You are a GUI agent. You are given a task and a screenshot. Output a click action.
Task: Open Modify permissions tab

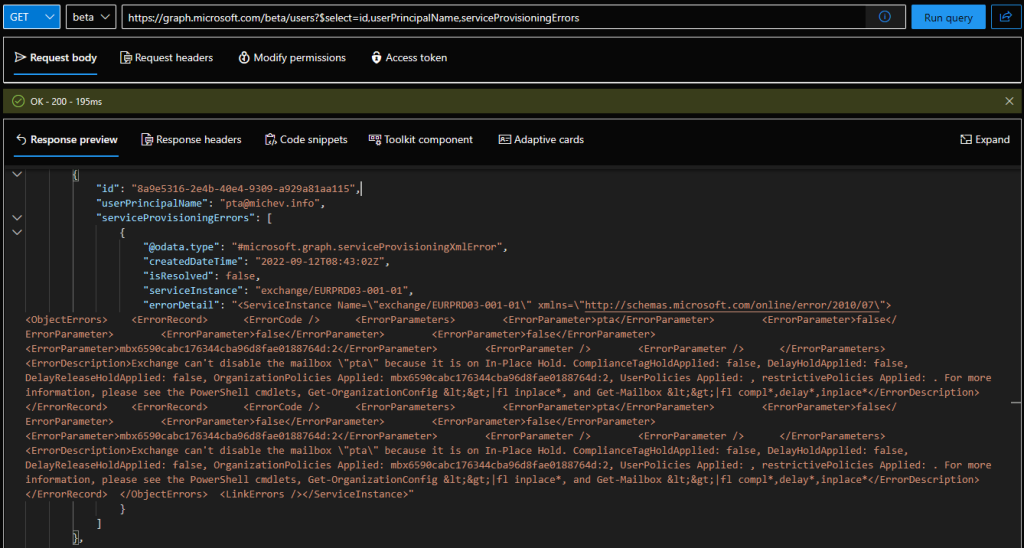point(292,57)
